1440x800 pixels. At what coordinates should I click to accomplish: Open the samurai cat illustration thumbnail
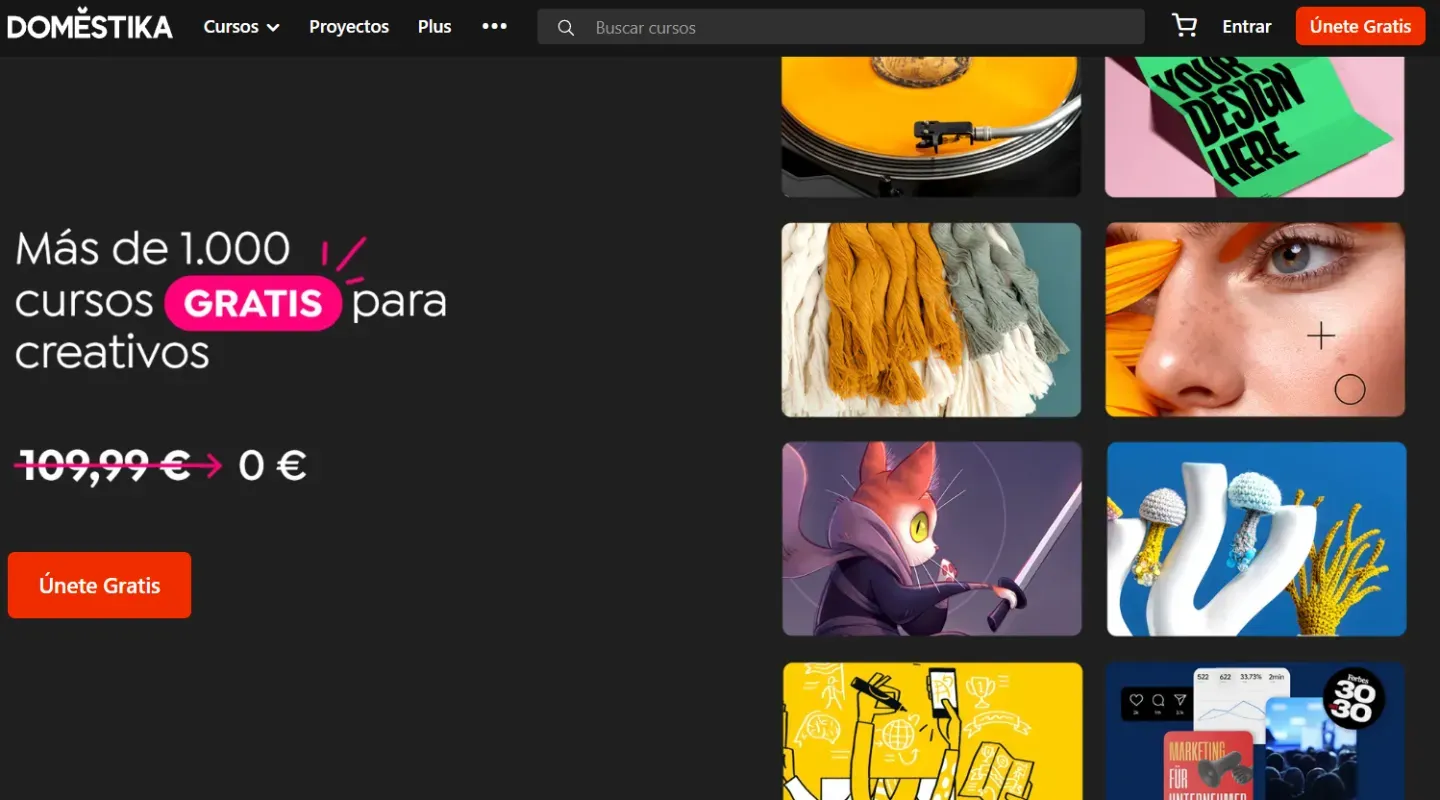(932, 539)
